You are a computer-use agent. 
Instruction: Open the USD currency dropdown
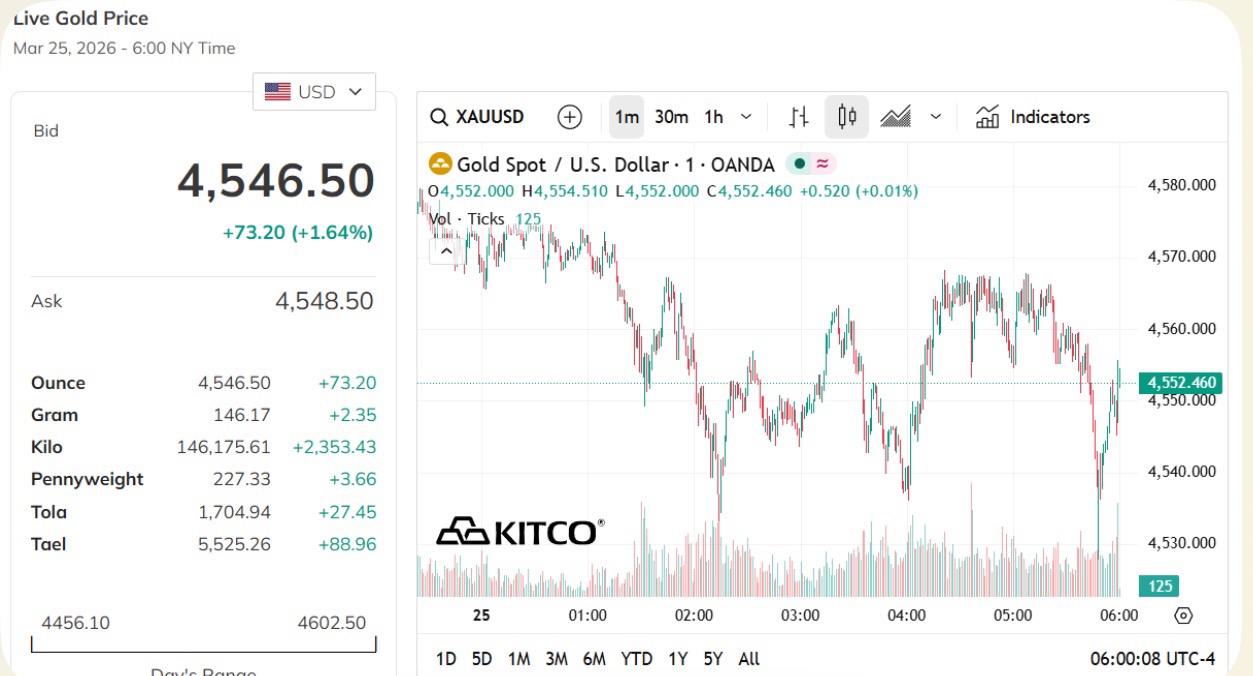[x=314, y=92]
